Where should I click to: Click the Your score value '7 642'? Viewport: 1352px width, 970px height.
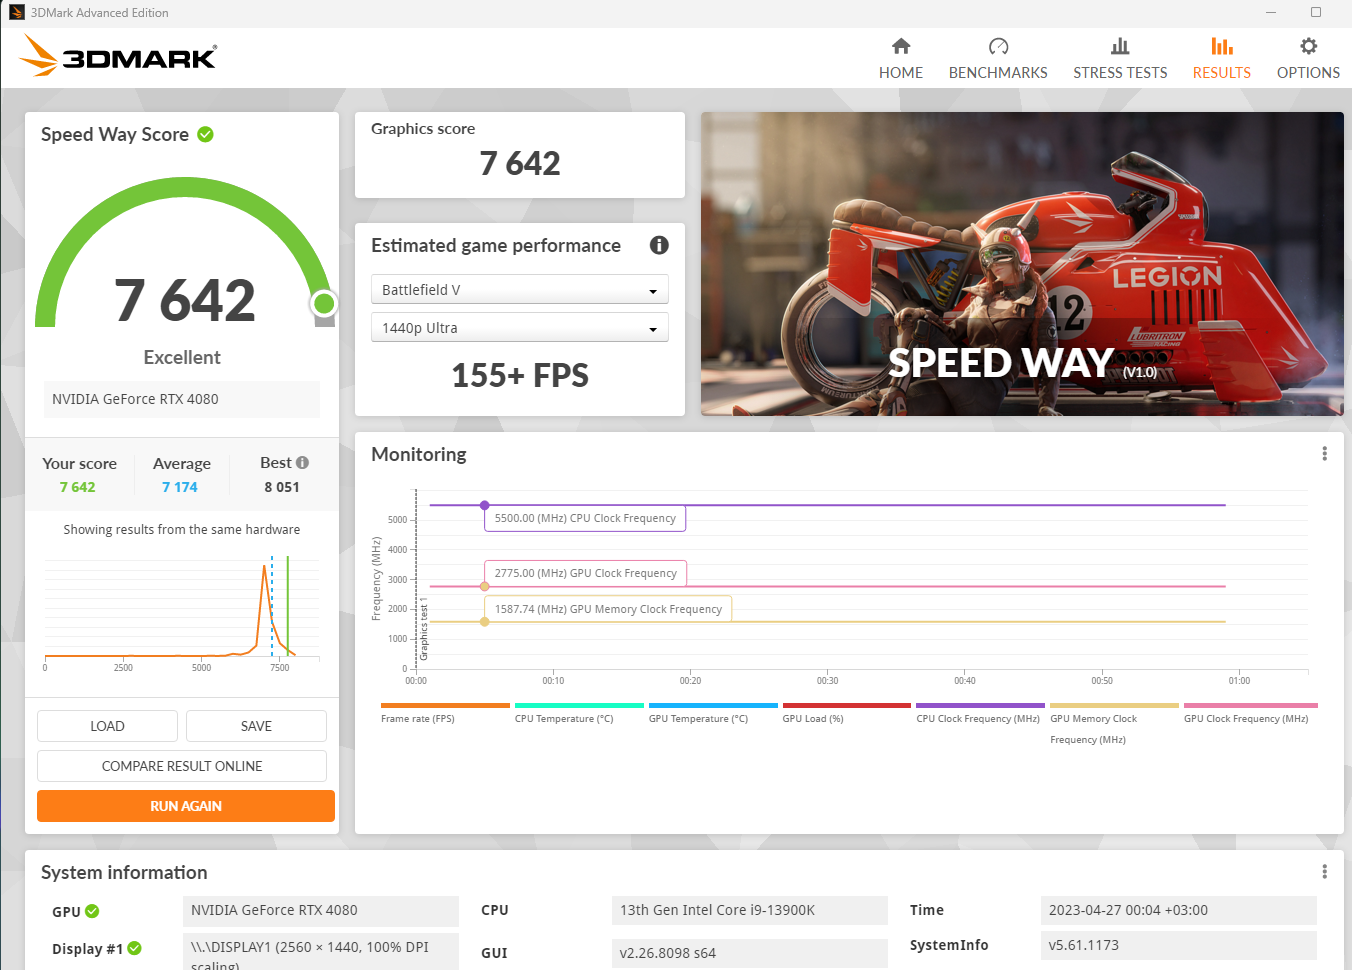77,487
